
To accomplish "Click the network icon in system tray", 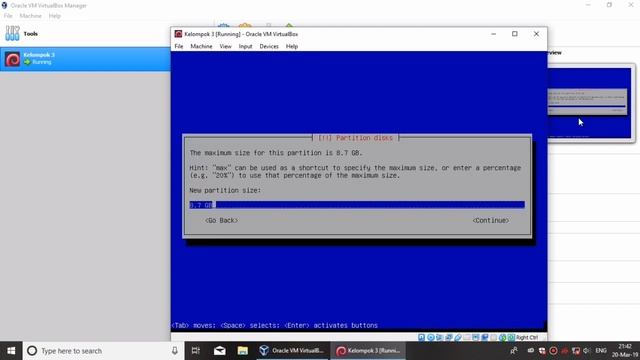I will (576, 351).
